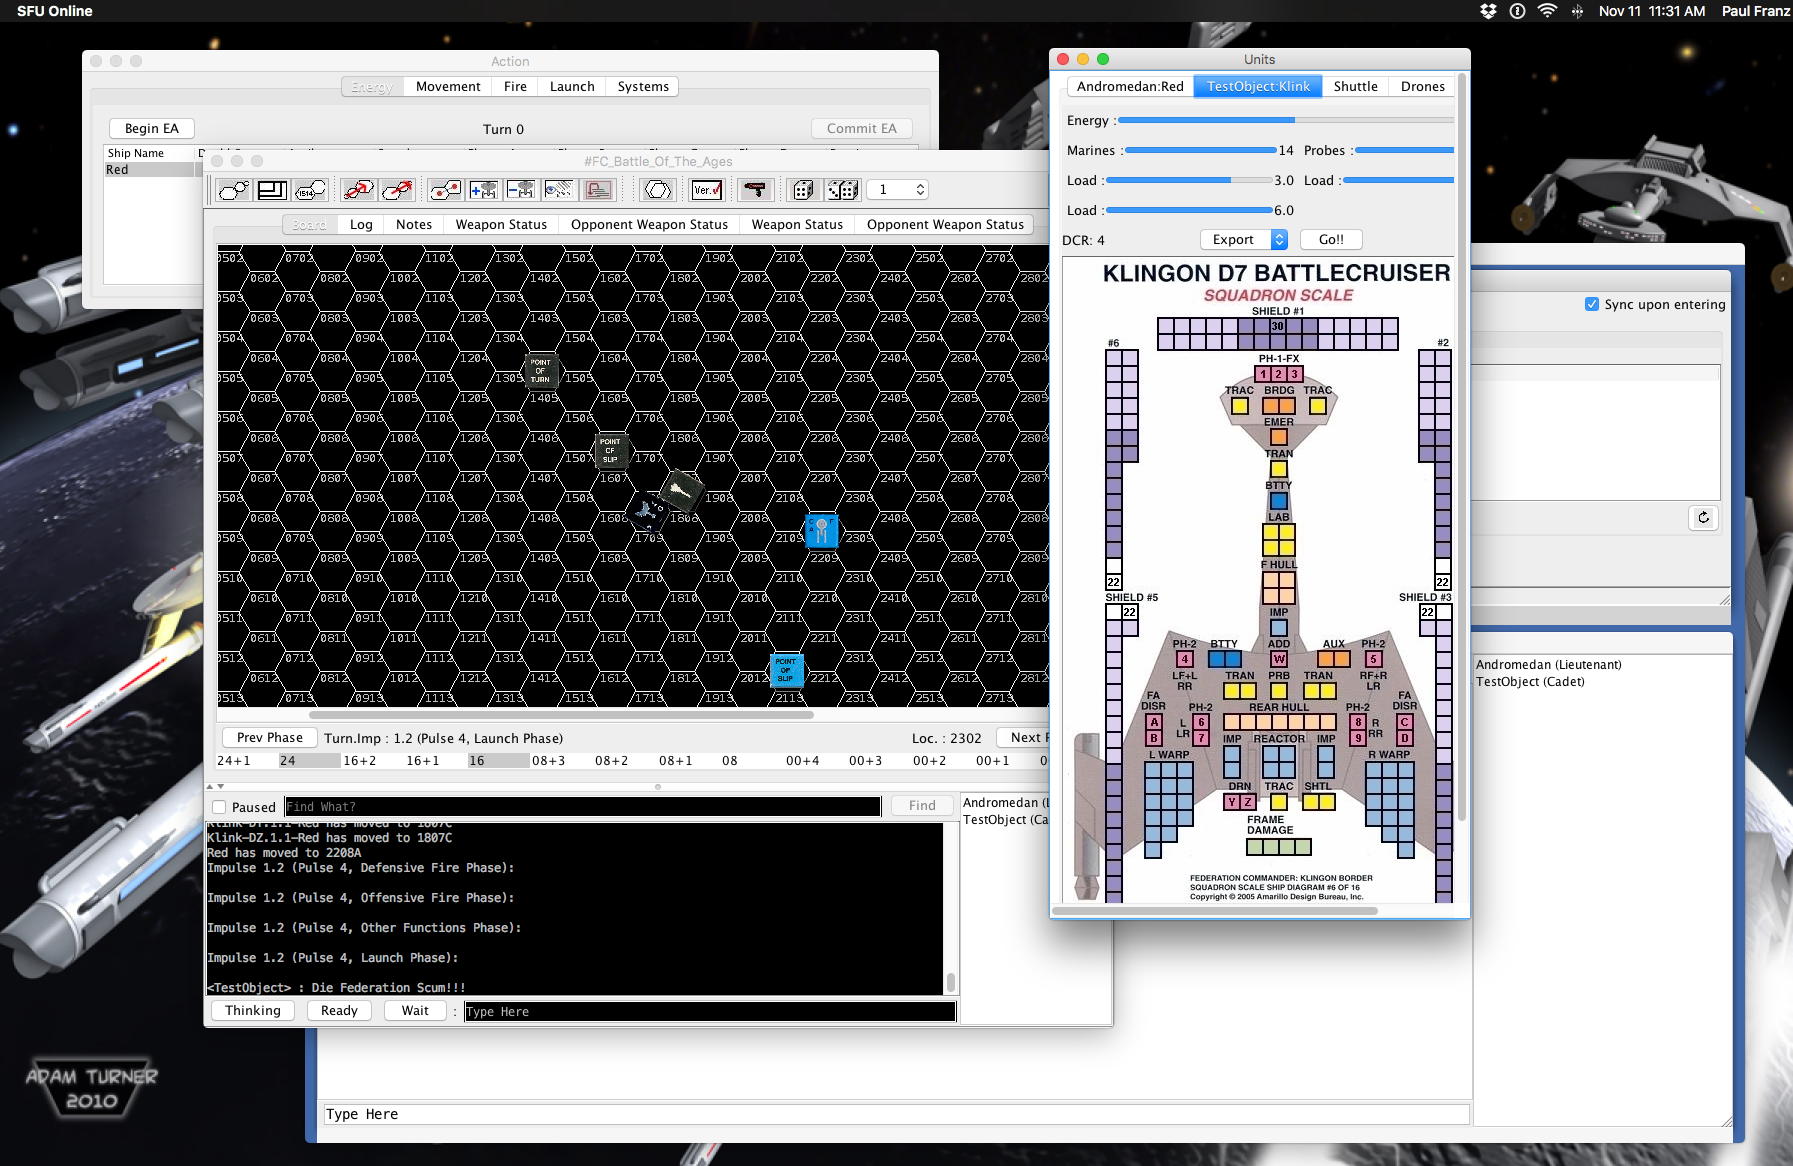Screen dimensions: 1793x1166
Task: Select the TestObject:Klink tab
Action: point(1258,87)
